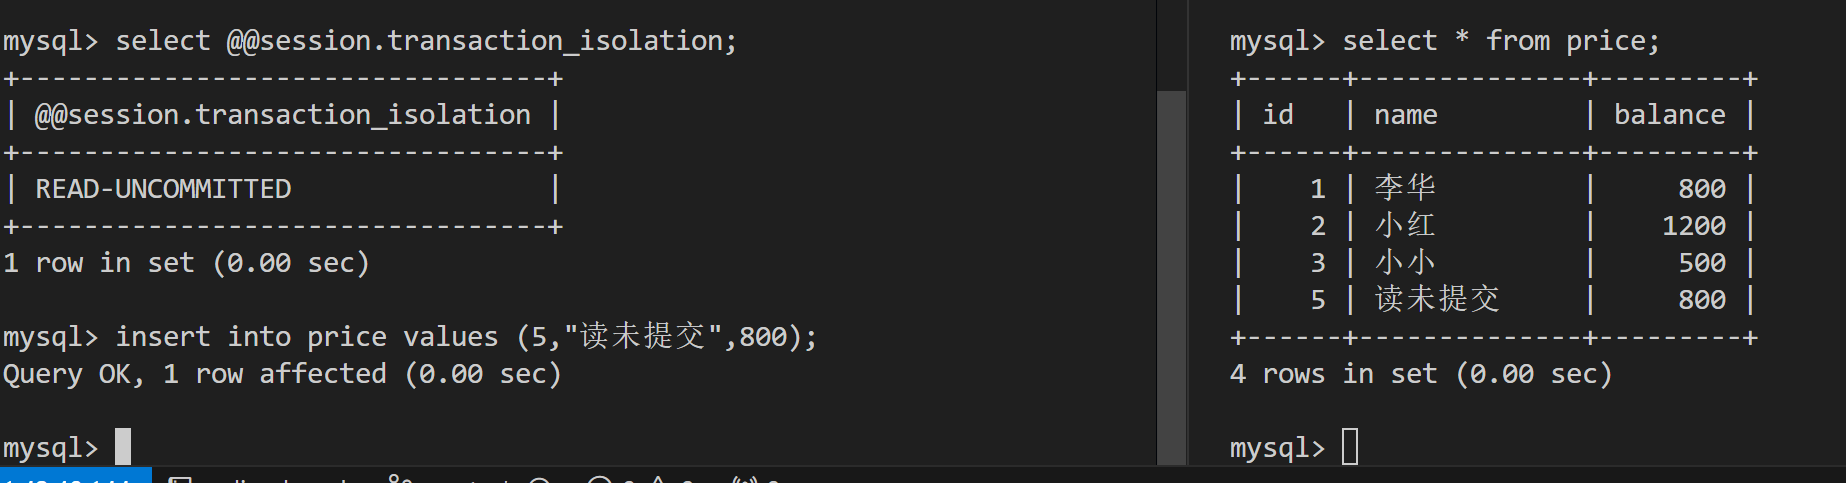1846x483 pixels.
Task: Click the left terminal's vertical scrollbar thumb
Action: click(x=1171, y=277)
